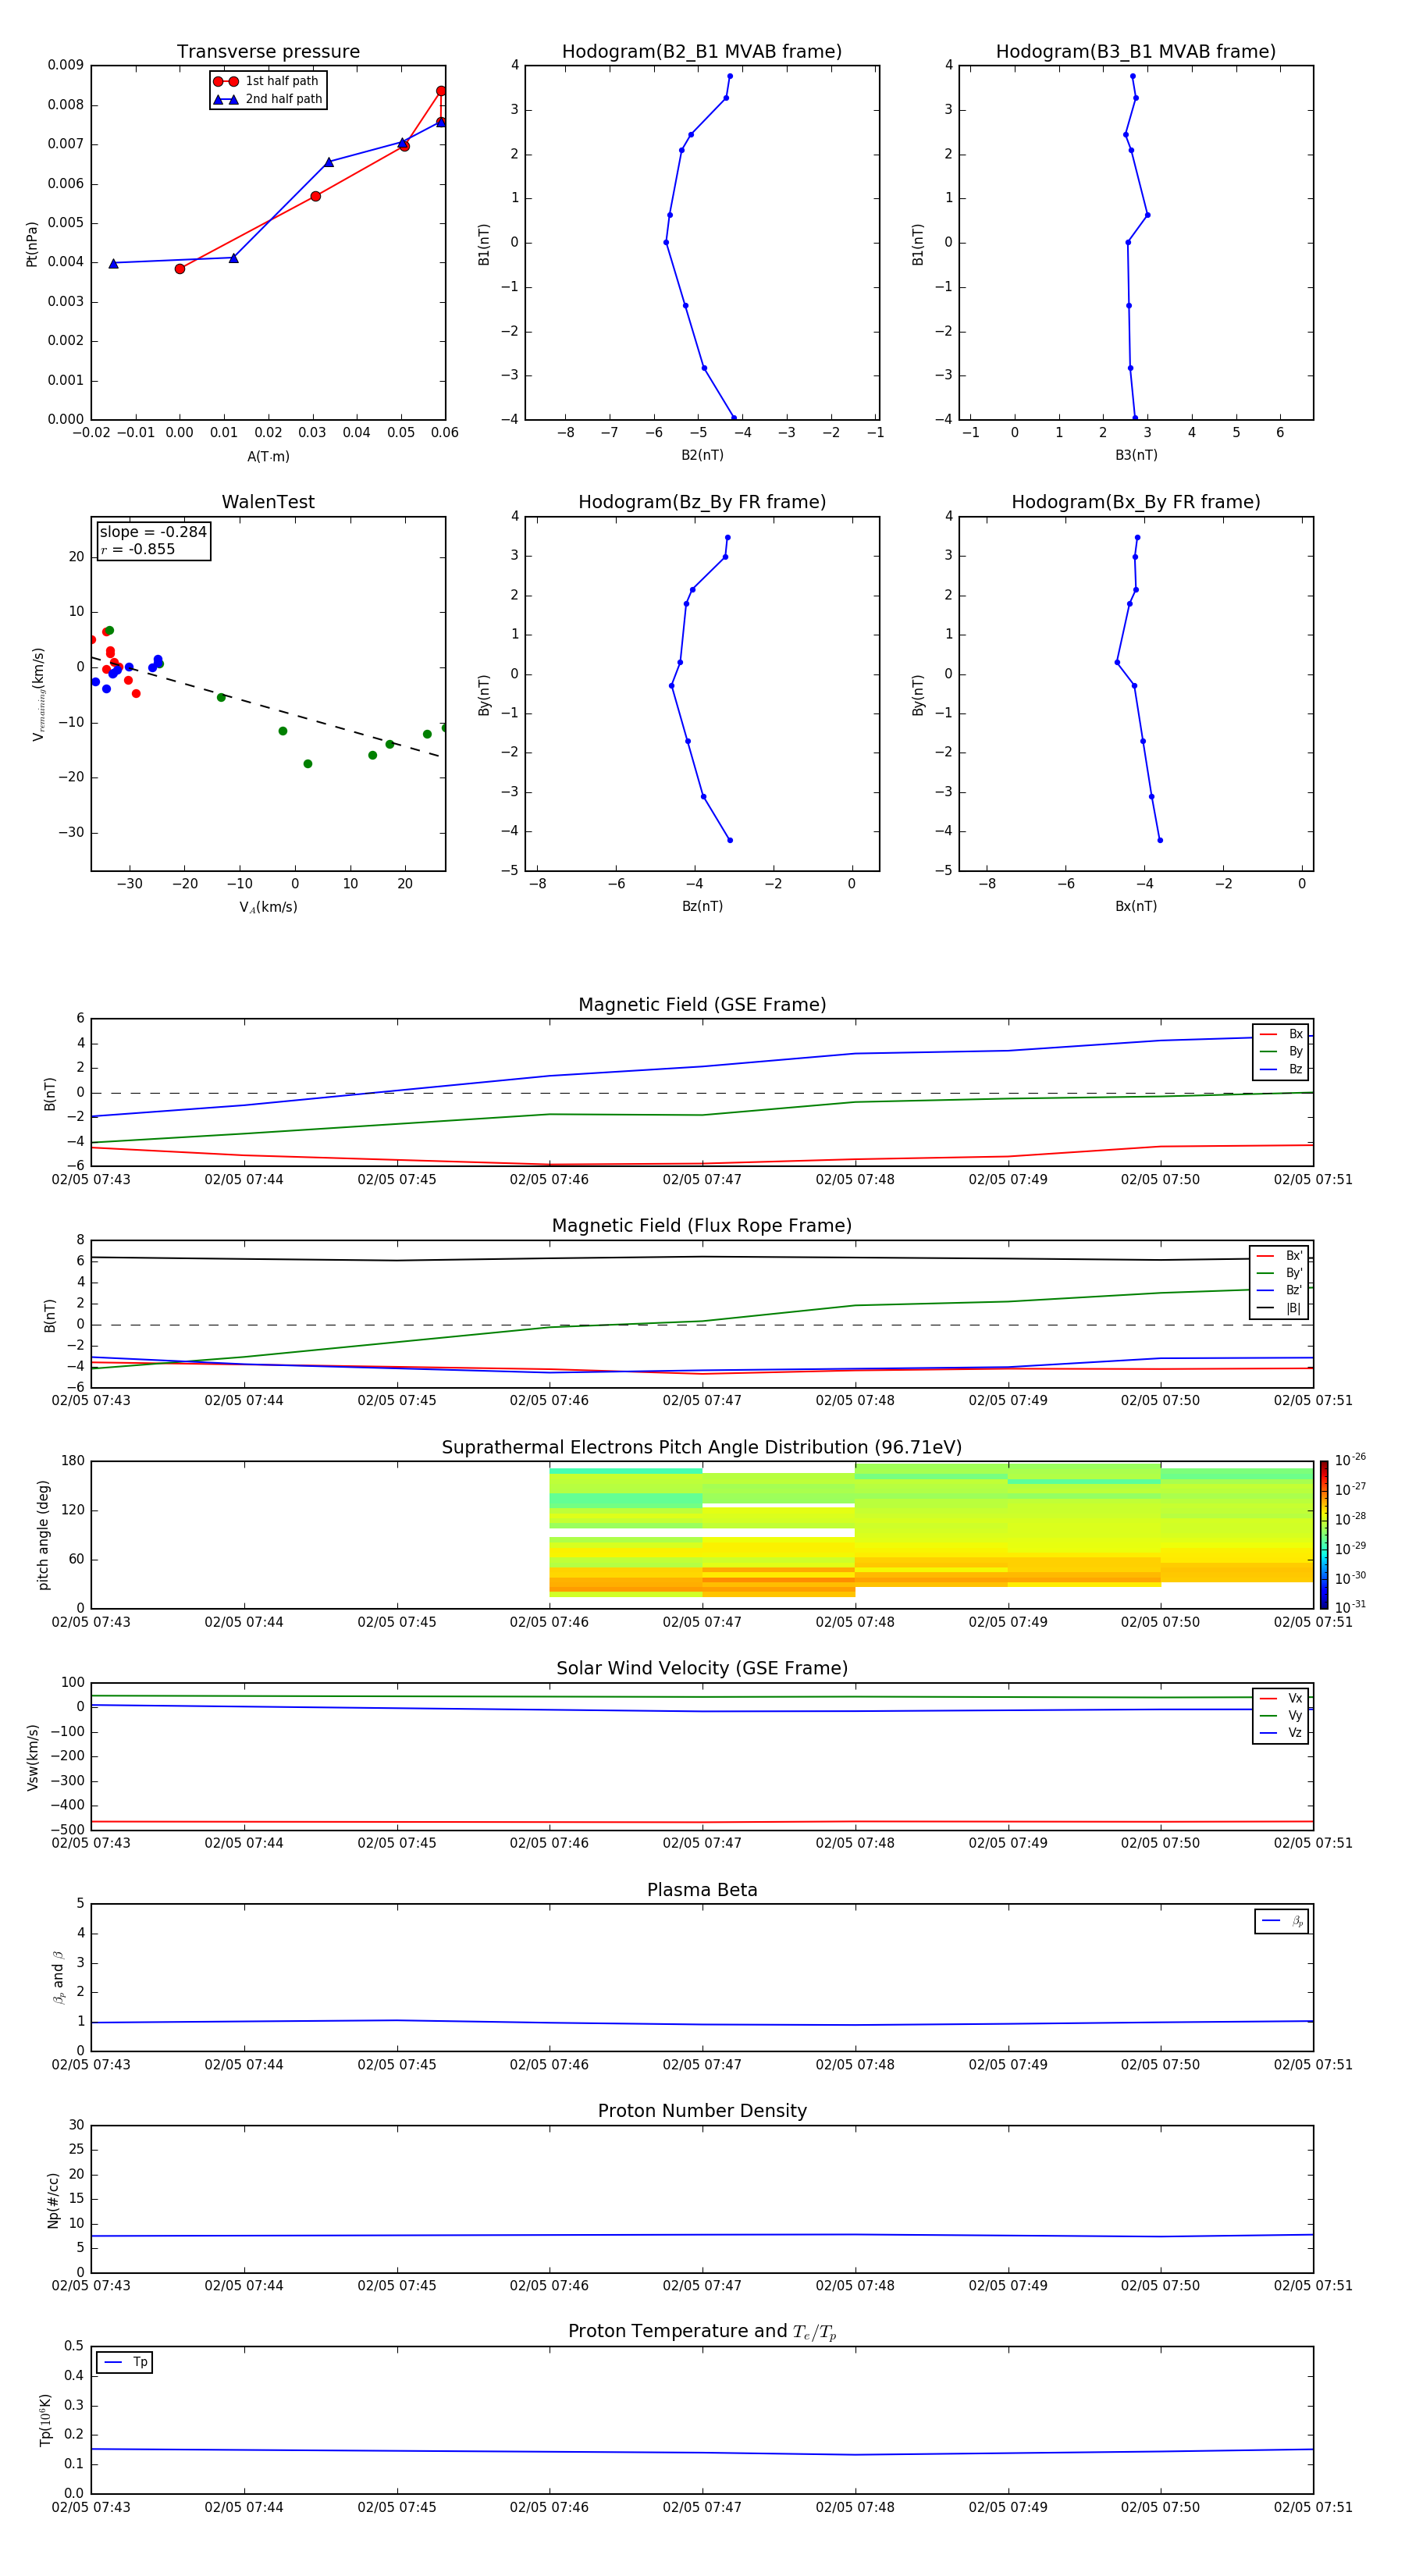1405x2576 pixels.
Task: Select the Vx entry in the velocity legend
Action: click(1281, 1698)
